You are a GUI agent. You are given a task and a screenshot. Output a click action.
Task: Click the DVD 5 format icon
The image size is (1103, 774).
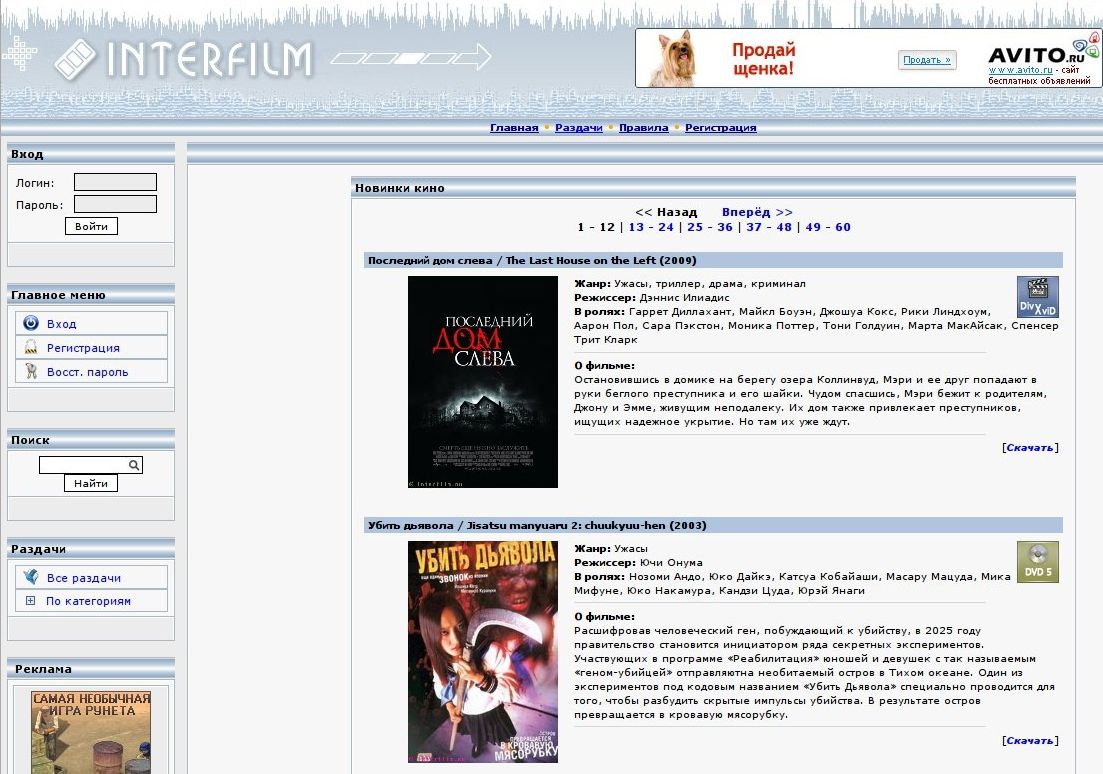[x=1037, y=562]
